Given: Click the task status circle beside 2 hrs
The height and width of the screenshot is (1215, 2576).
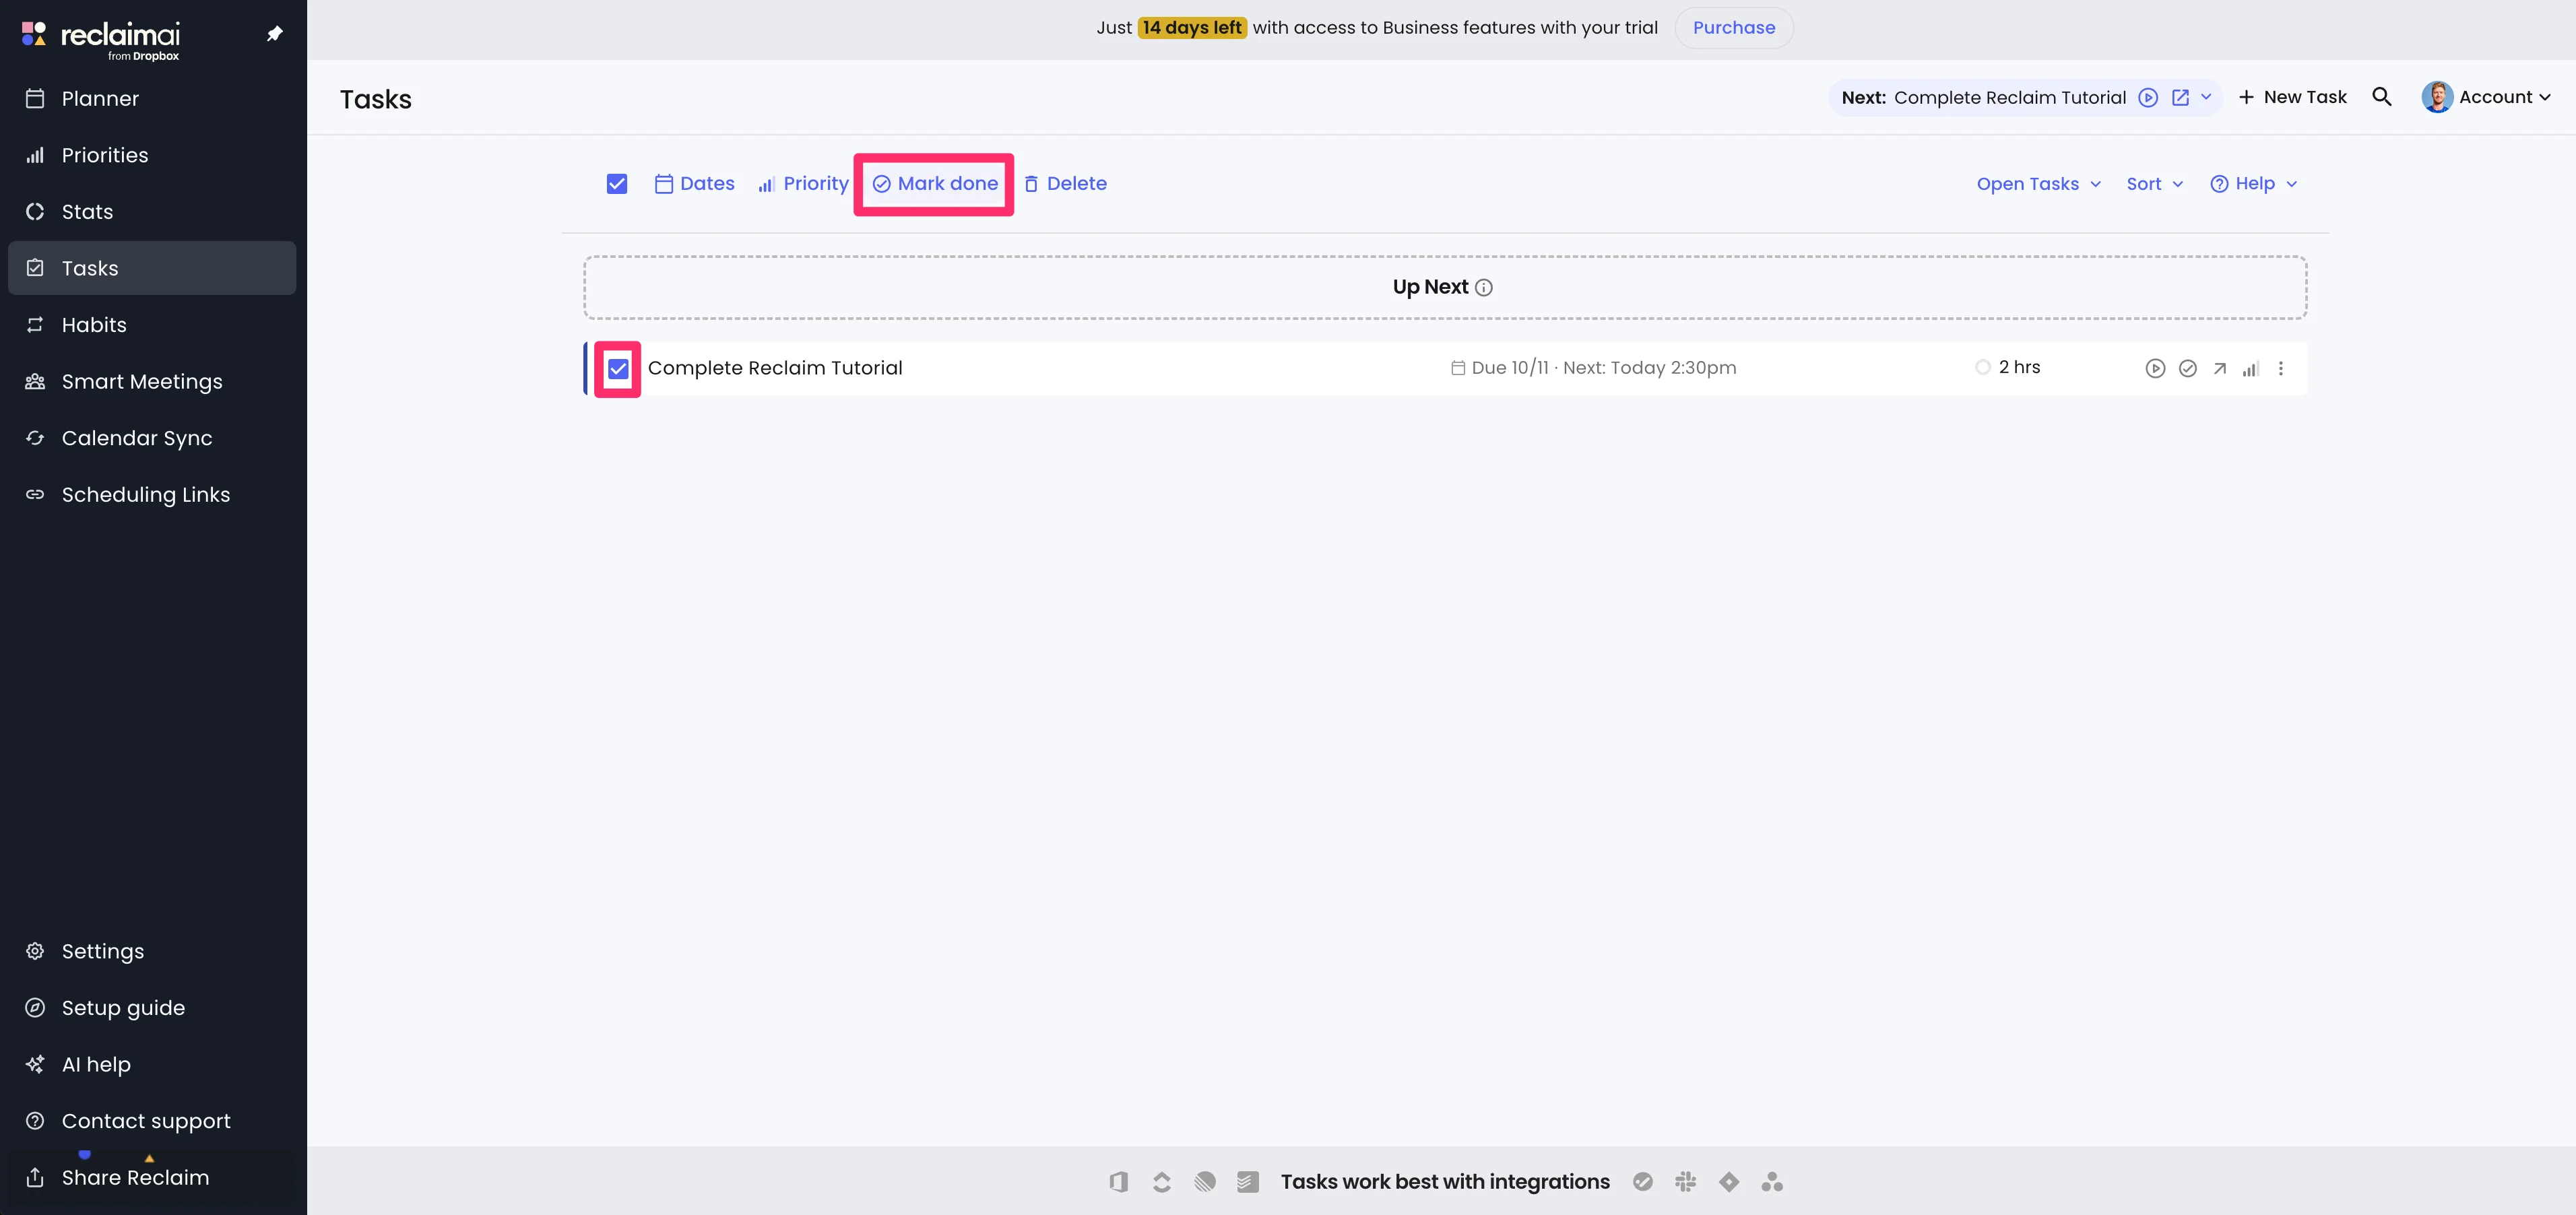Looking at the screenshot, I should [1982, 367].
